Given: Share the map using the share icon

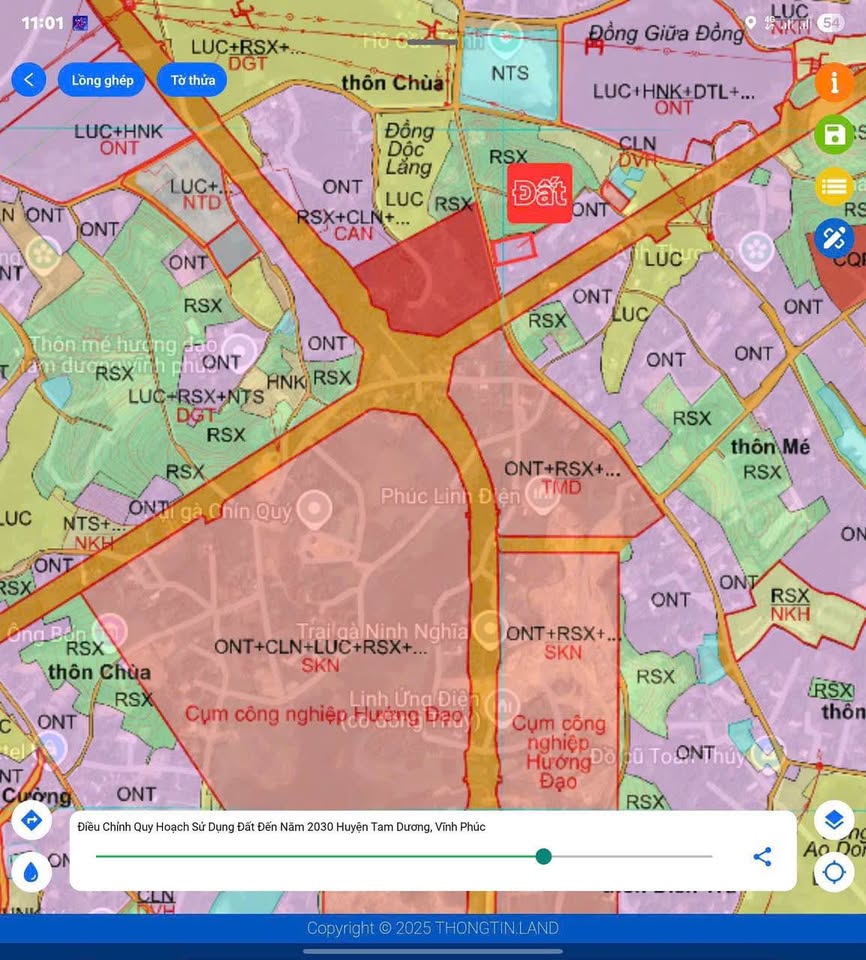Looking at the screenshot, I should point(762,857).
